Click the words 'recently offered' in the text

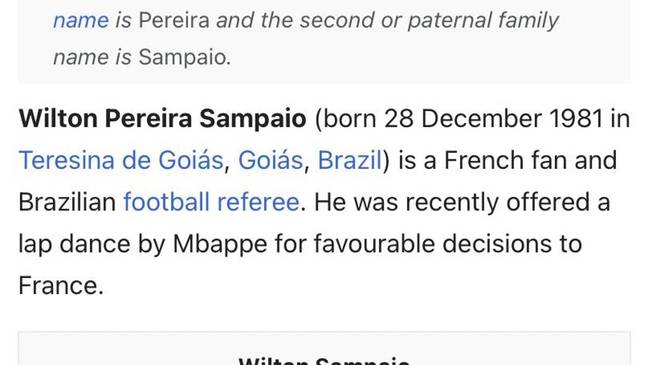point(452,202)
